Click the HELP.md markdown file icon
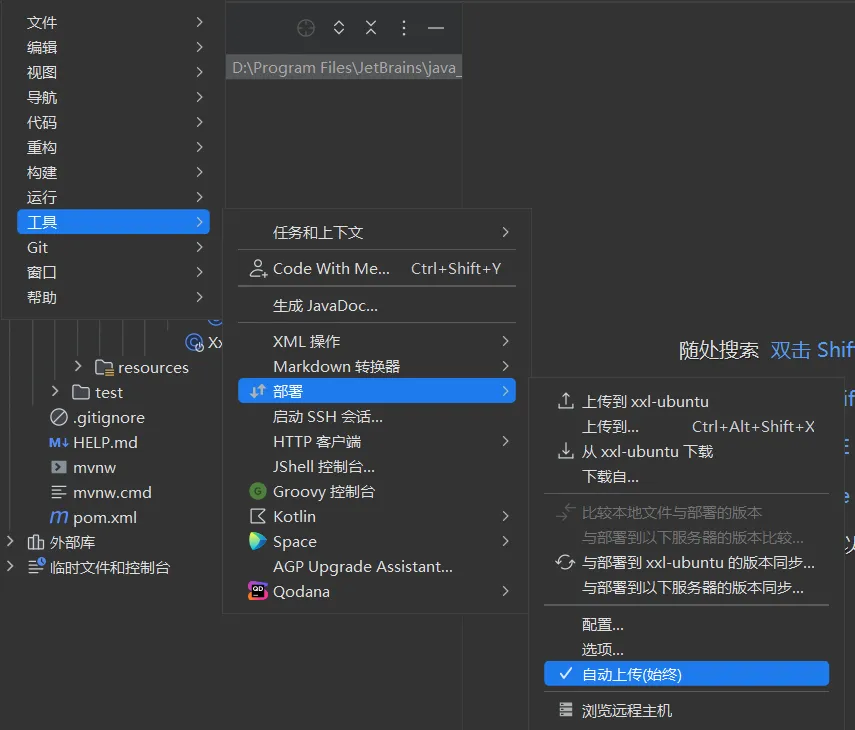855x730 pixels. coord(58,442)
